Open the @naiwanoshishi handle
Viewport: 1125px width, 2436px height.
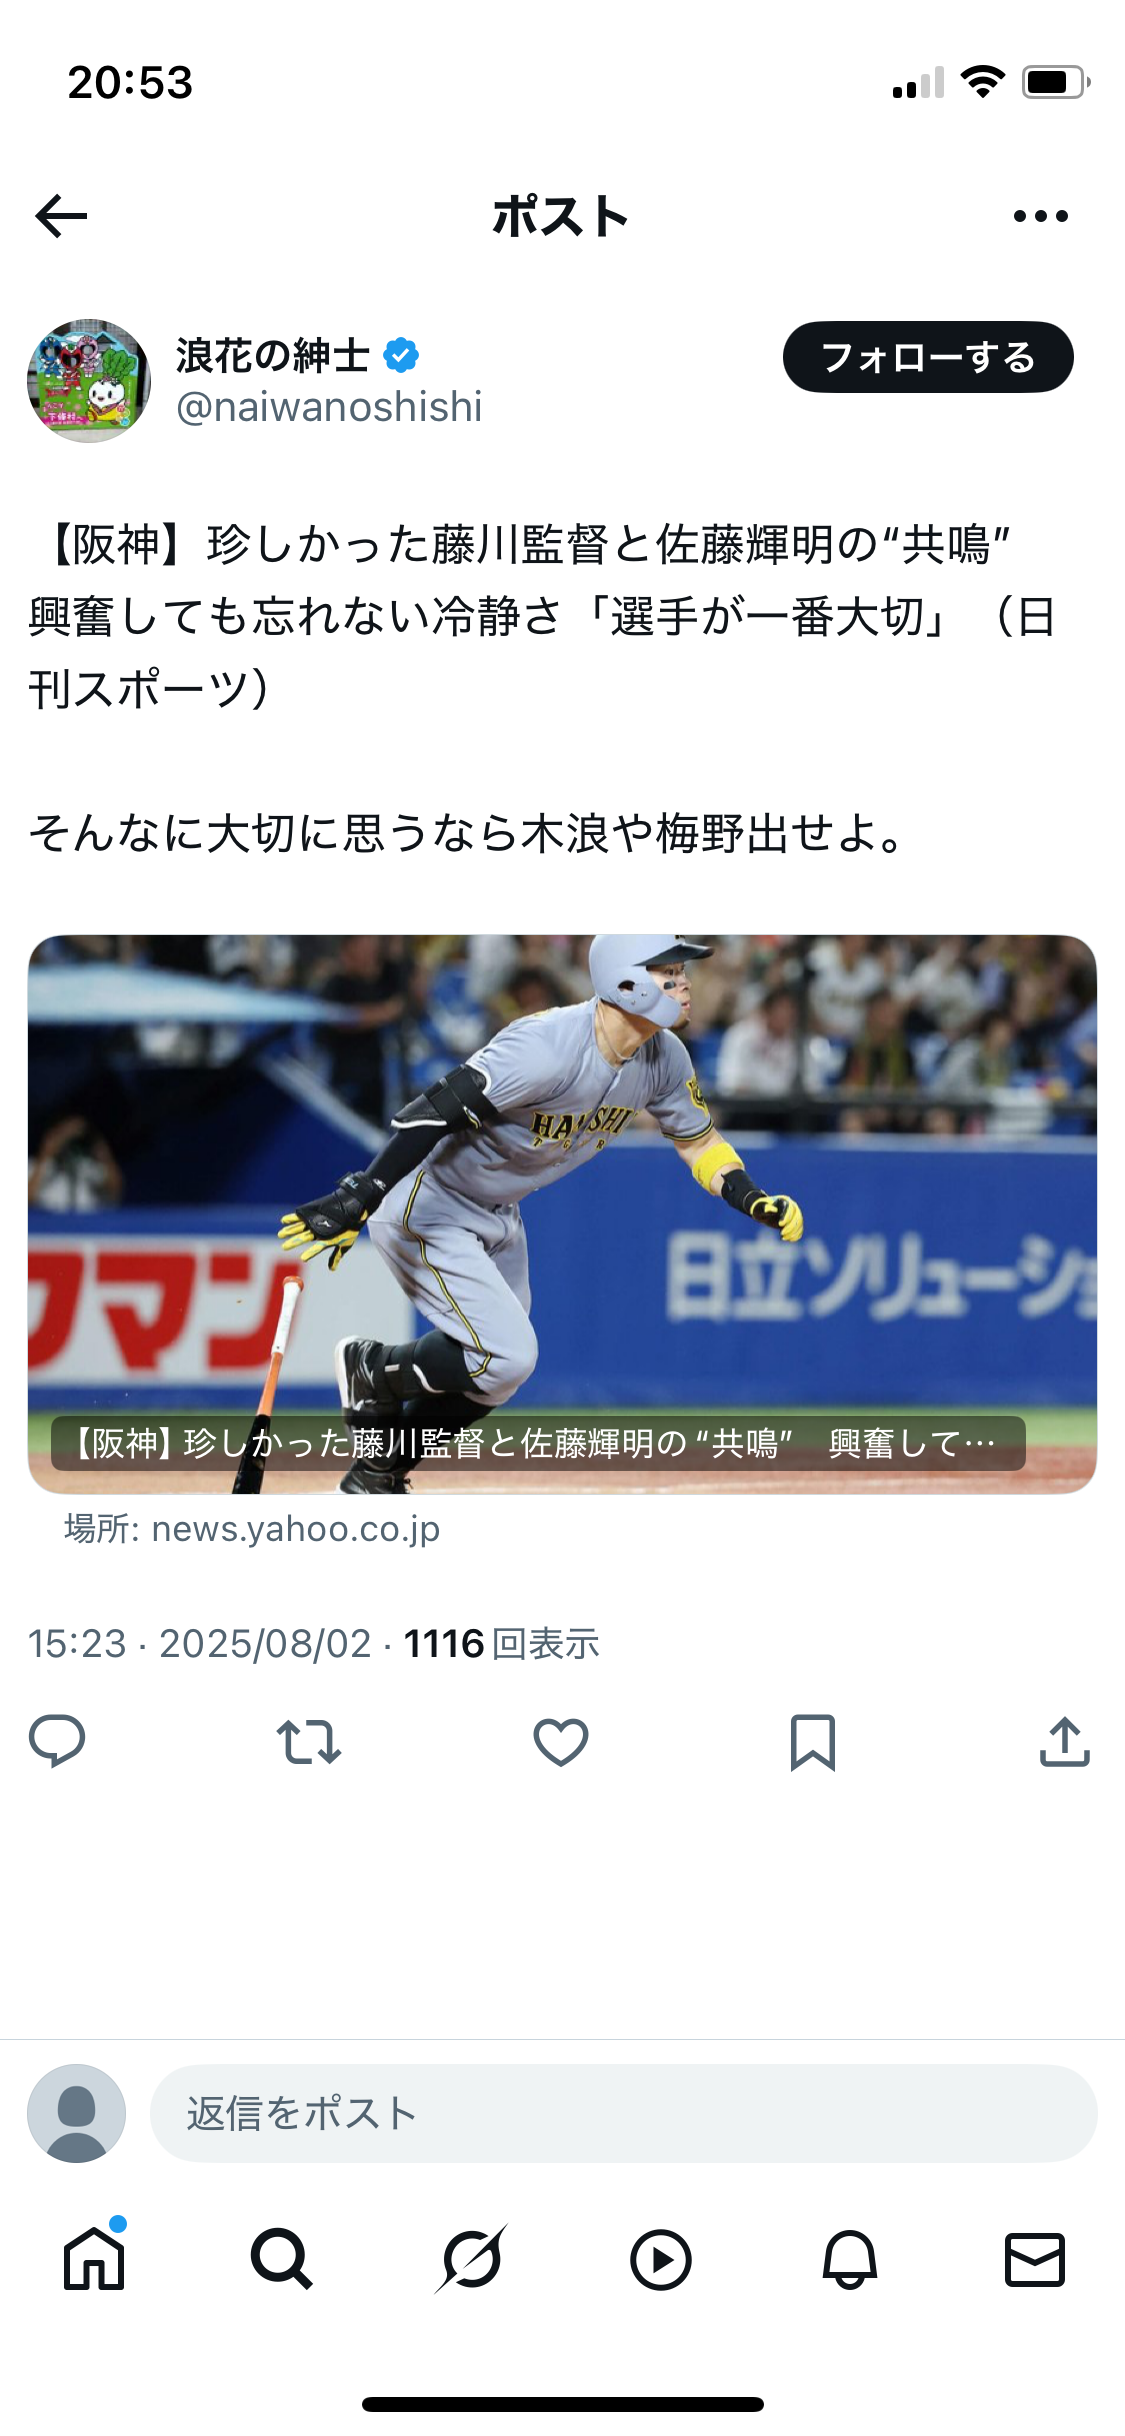329,407
